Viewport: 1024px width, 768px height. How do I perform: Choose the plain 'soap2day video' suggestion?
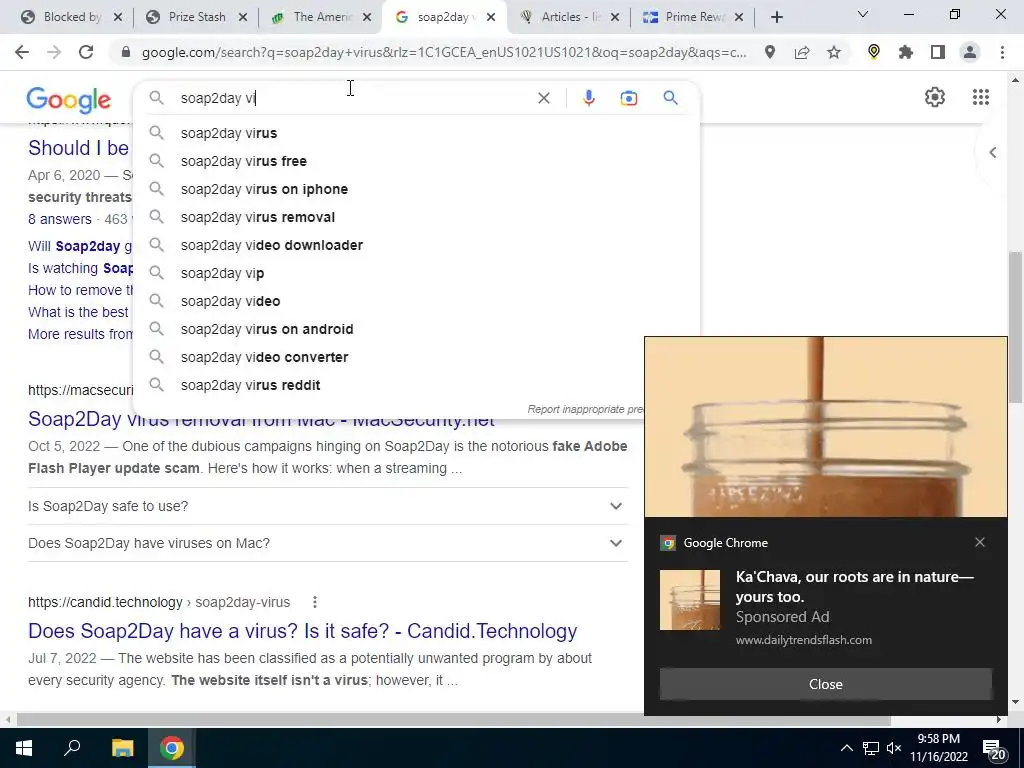(x=416, y=302)
